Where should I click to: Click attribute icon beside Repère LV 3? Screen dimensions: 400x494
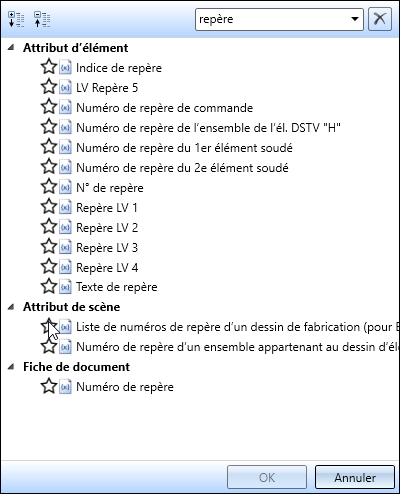(x=65, y=248)
